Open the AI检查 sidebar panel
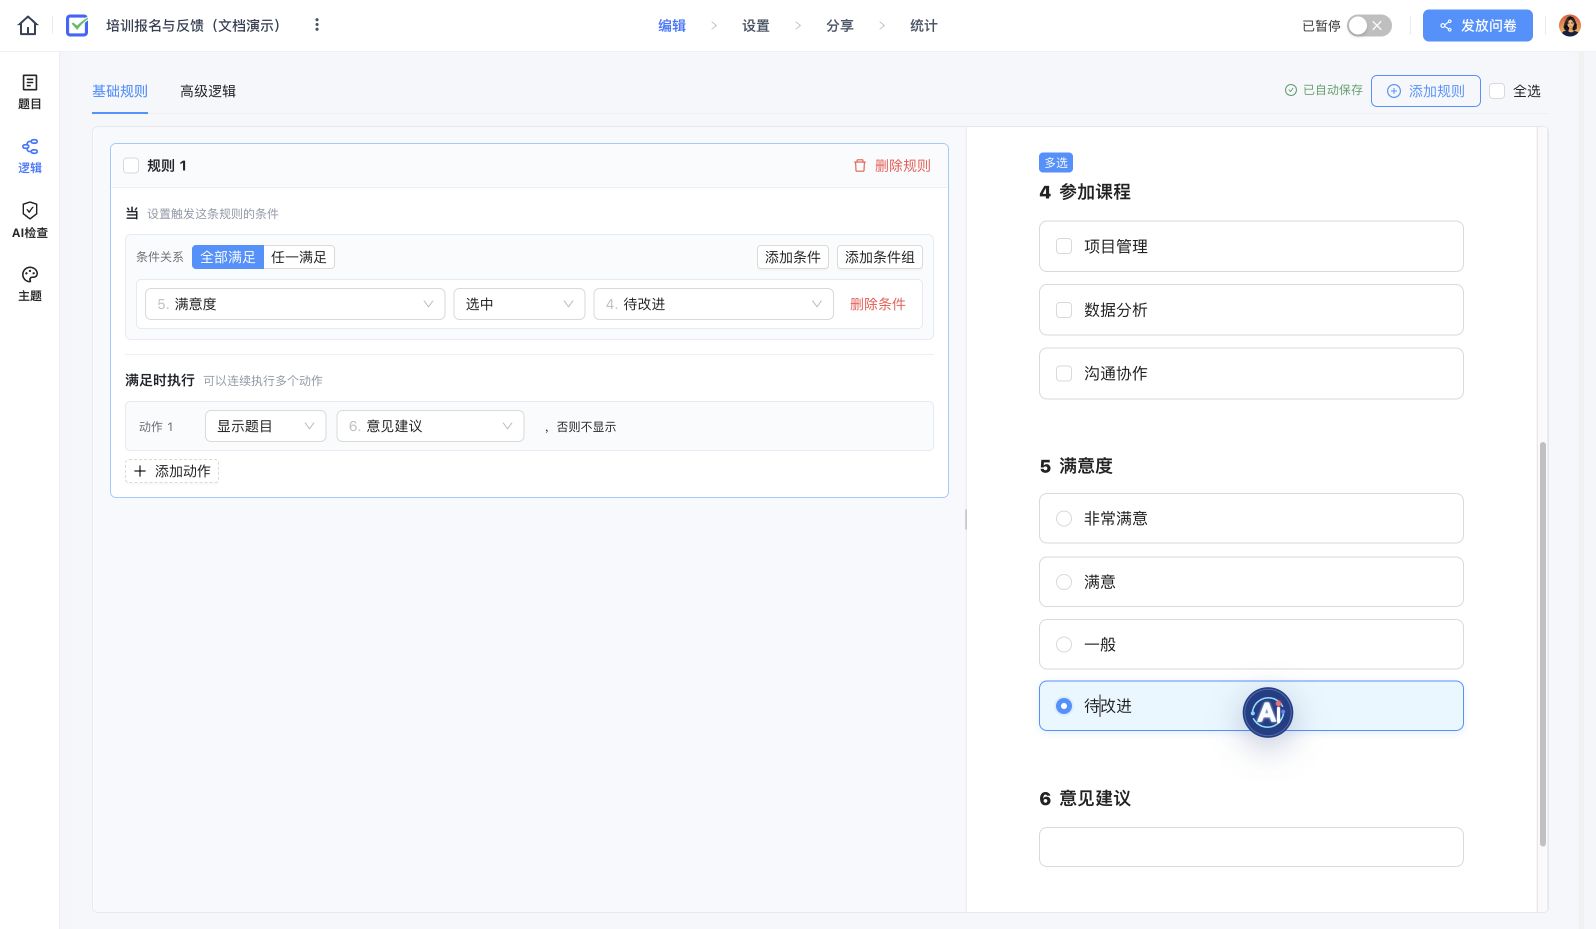Image resolution: width=1596 pixels, height=929 pixels. click(x=30, y=220)
